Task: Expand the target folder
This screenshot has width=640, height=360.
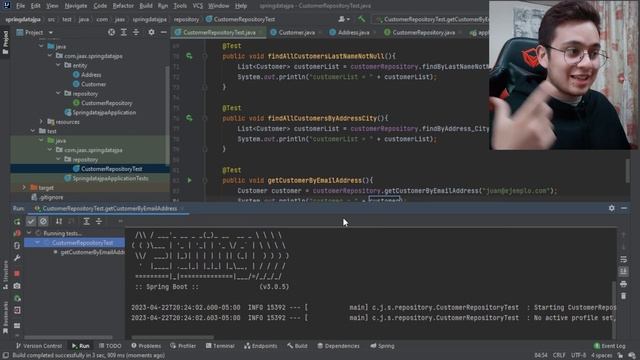Action: [24, 188]
